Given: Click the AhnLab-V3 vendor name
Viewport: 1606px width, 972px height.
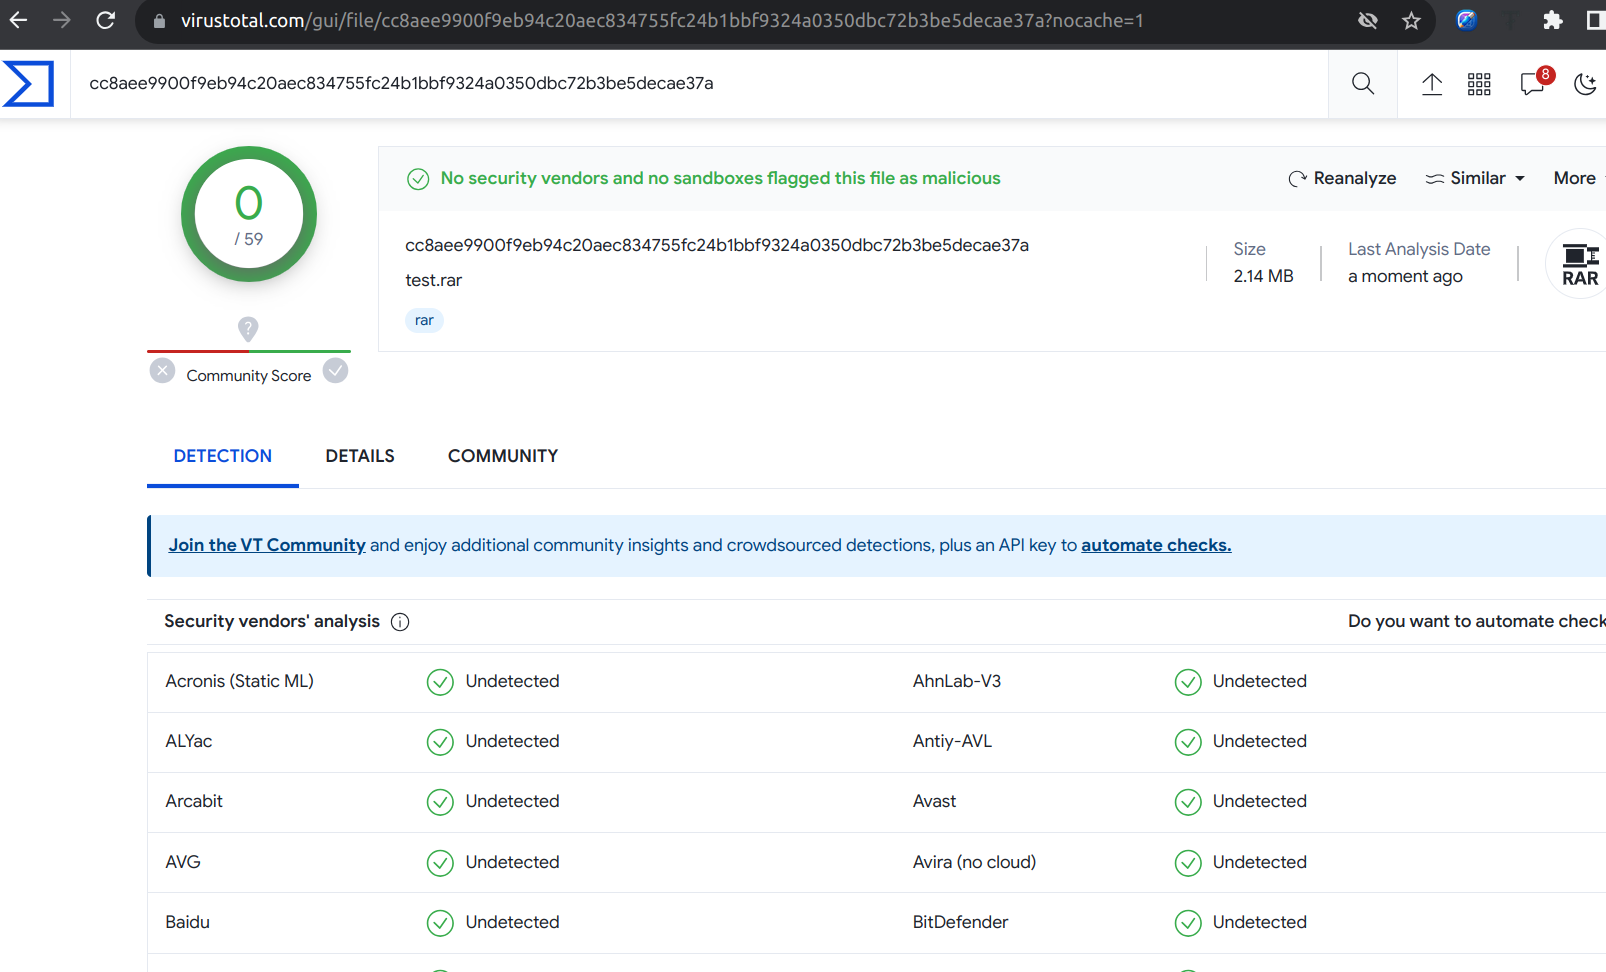Looking at the screenshot, I should 957,681.
